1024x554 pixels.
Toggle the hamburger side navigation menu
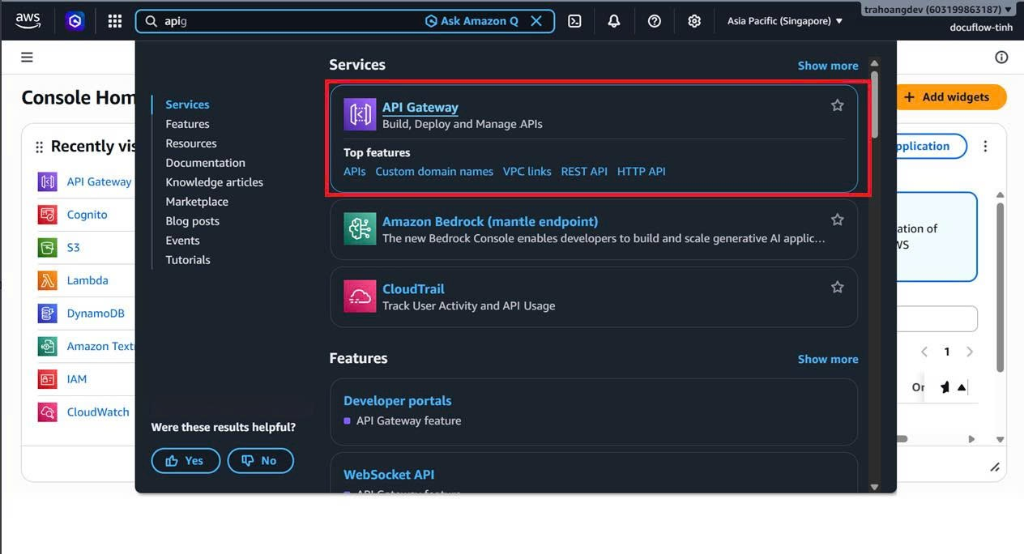pos(27,57)
